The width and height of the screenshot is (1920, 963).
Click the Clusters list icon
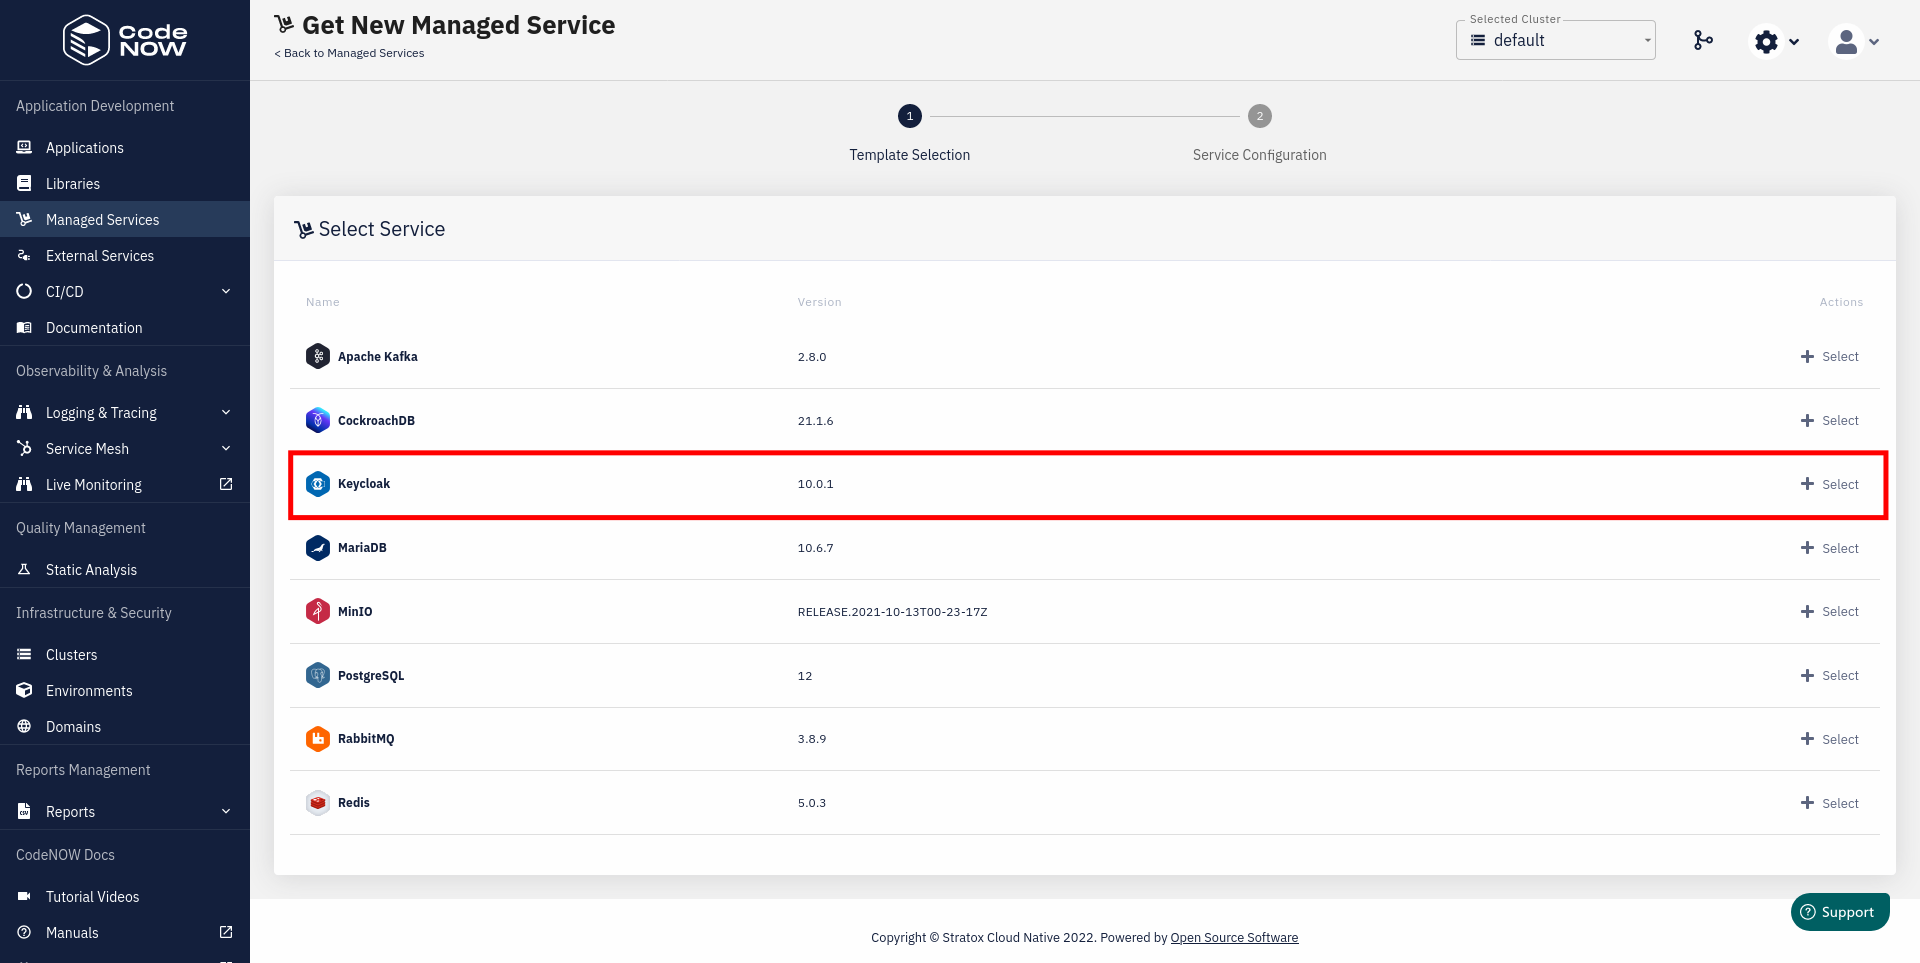click(24, 655)
